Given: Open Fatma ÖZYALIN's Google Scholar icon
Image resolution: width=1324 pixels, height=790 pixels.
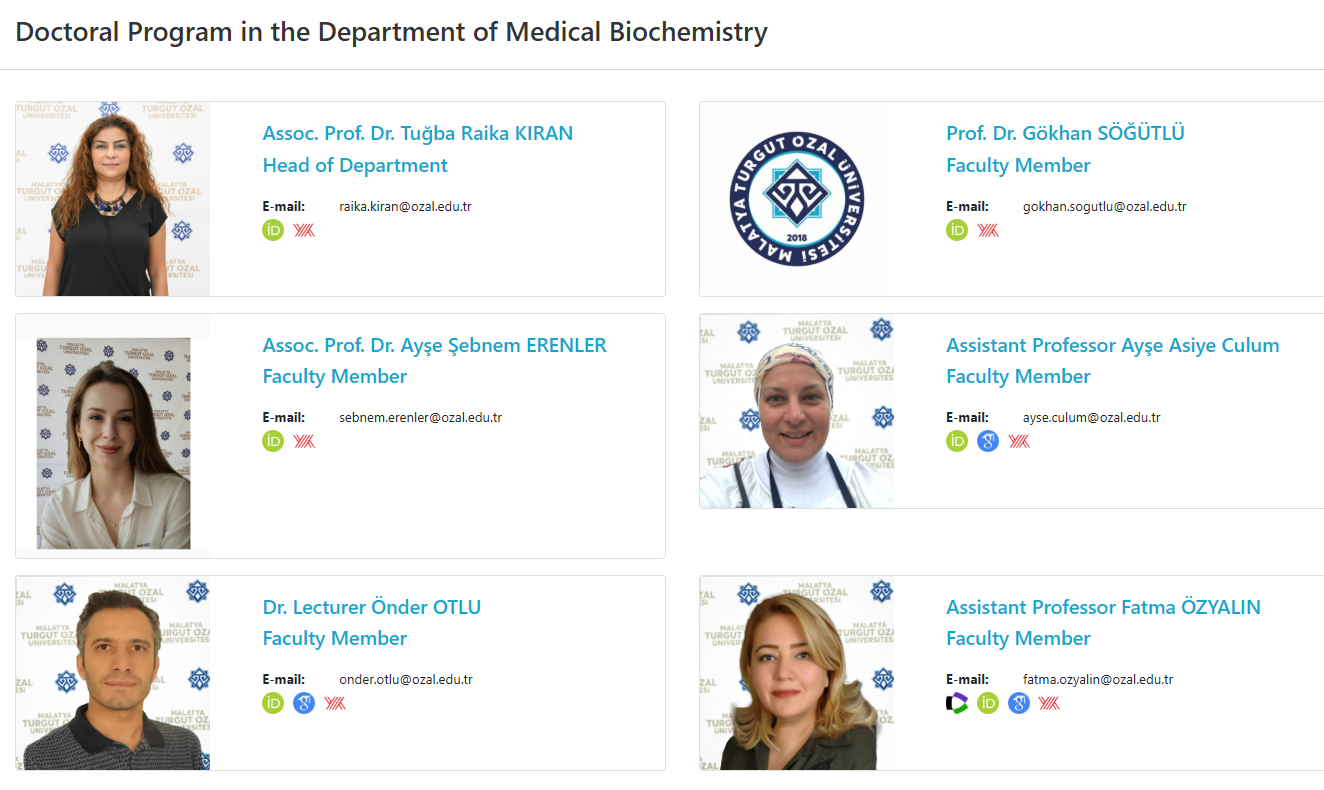Looking at the screenshot, I should [1019, 703].
